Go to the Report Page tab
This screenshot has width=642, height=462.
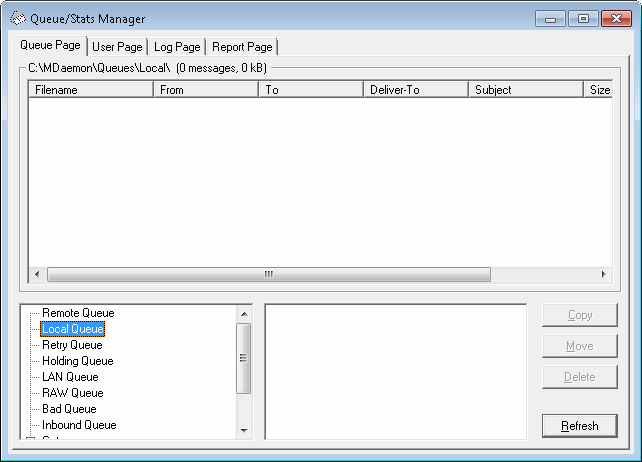pyautogui.click(x=242, y=47)
